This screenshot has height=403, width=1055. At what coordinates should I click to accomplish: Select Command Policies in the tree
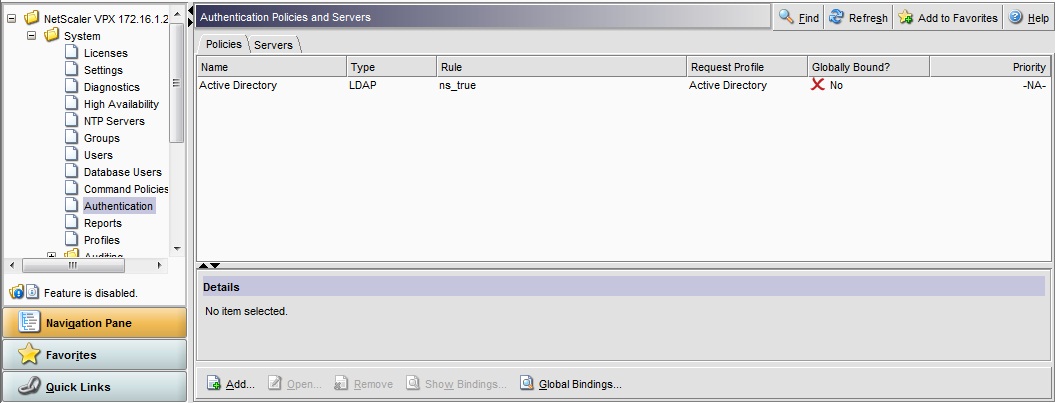pos(126,189)
